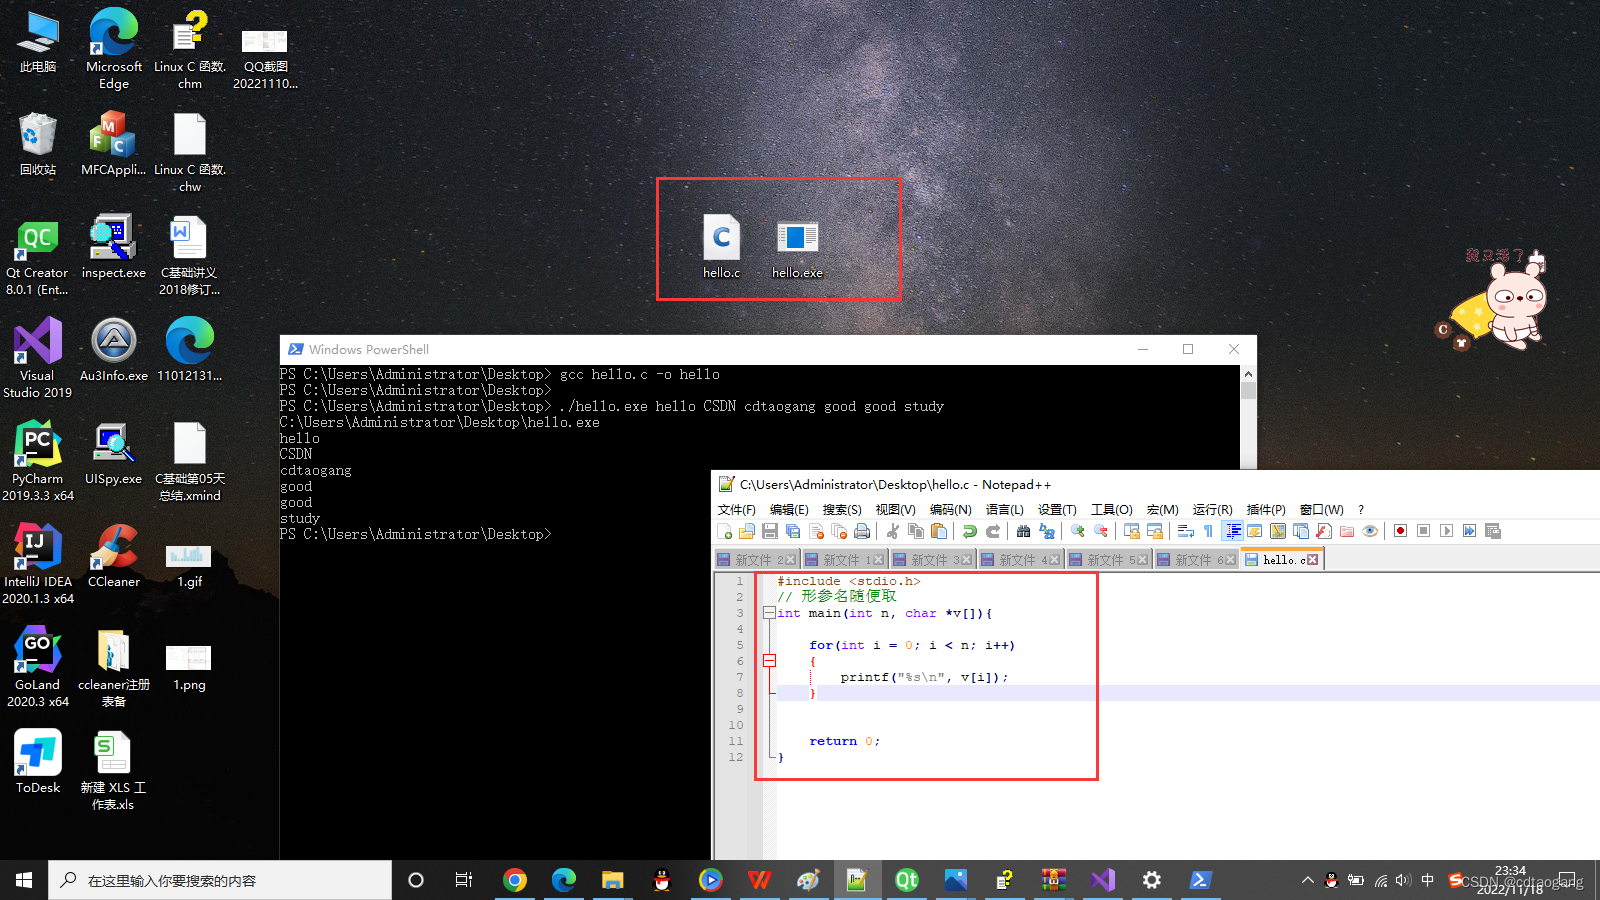Viewport: 1600px width, 900px height.
Task: Click Stop Recording macro square icon
Action: coord(1424,531)
